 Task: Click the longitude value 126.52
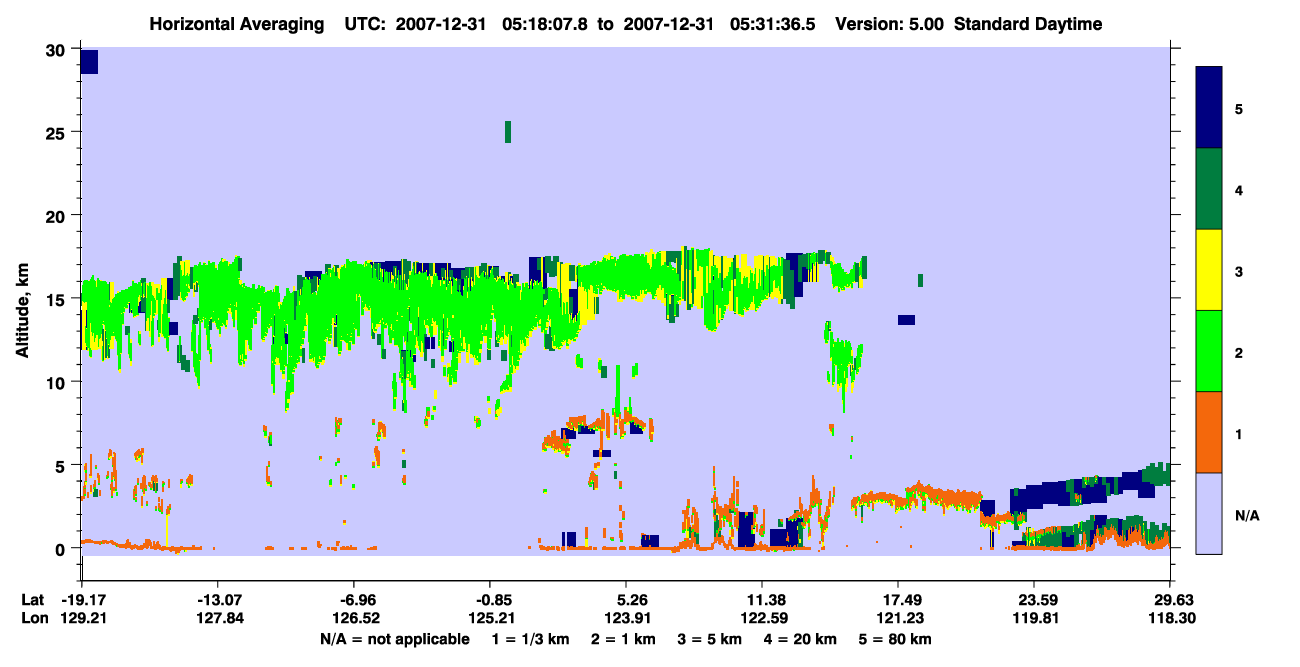pyautogui.click(x=353, y=618)
